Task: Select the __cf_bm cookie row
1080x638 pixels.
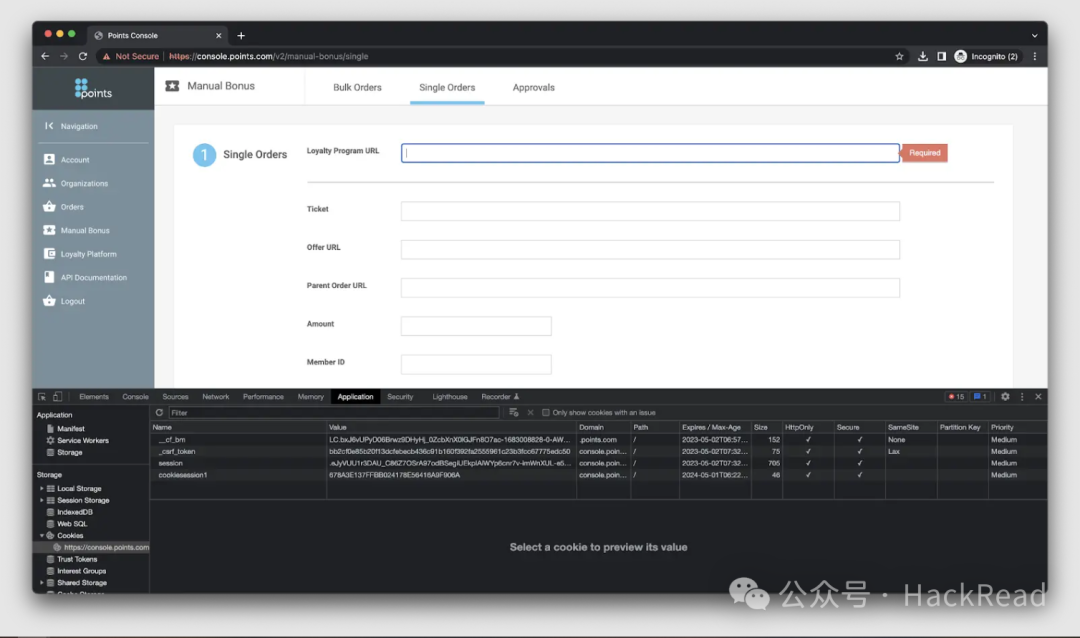Action: click(x=598, y=440)
